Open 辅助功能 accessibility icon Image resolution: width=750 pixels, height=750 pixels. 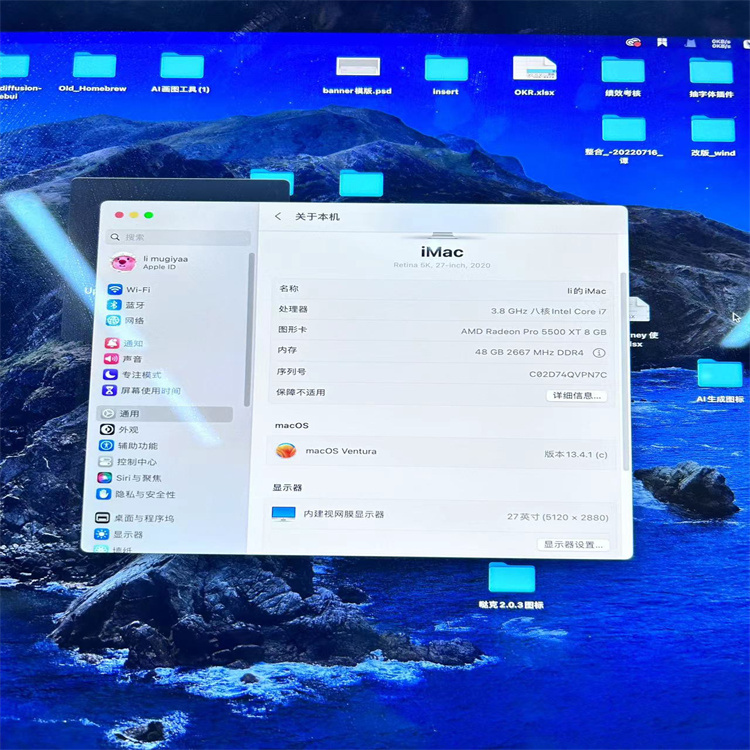pos(106,445)
